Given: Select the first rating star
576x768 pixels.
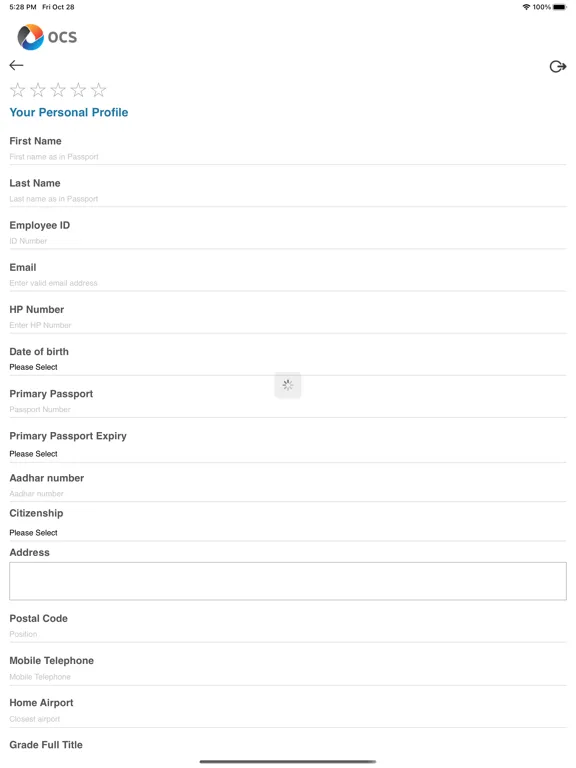Looking at the screenshot, I should click(x=18, y=90).
